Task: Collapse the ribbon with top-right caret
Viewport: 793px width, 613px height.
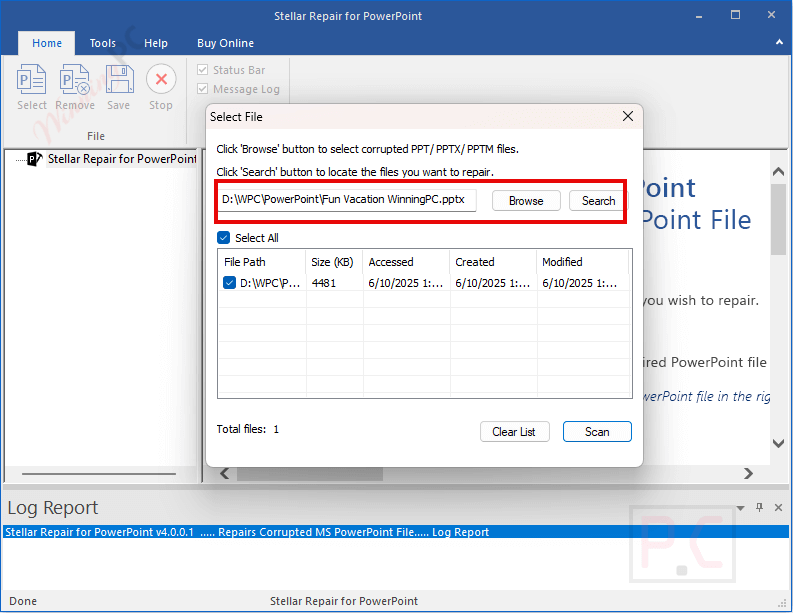Action: coord(779,42)
